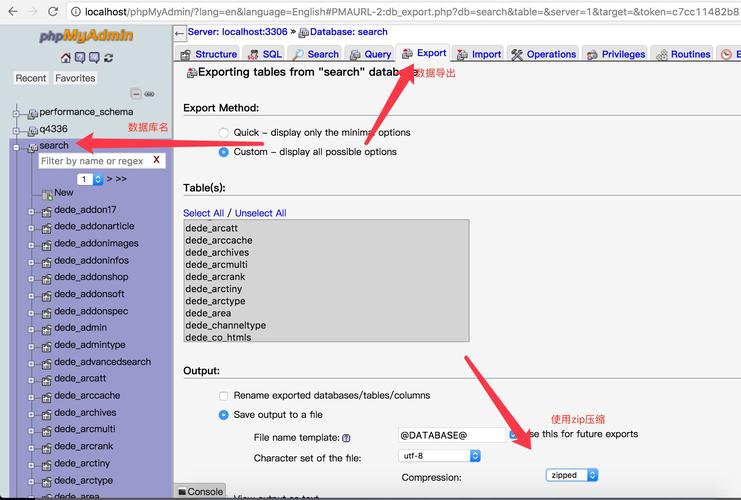This screenshot has width=741, height=500.
Task: Click the search database icon in tree
Action: (33, 147)
